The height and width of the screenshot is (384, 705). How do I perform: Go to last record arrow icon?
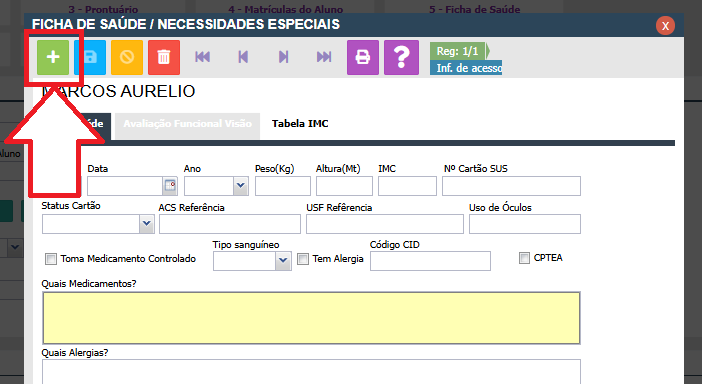(x=324, y=57)
